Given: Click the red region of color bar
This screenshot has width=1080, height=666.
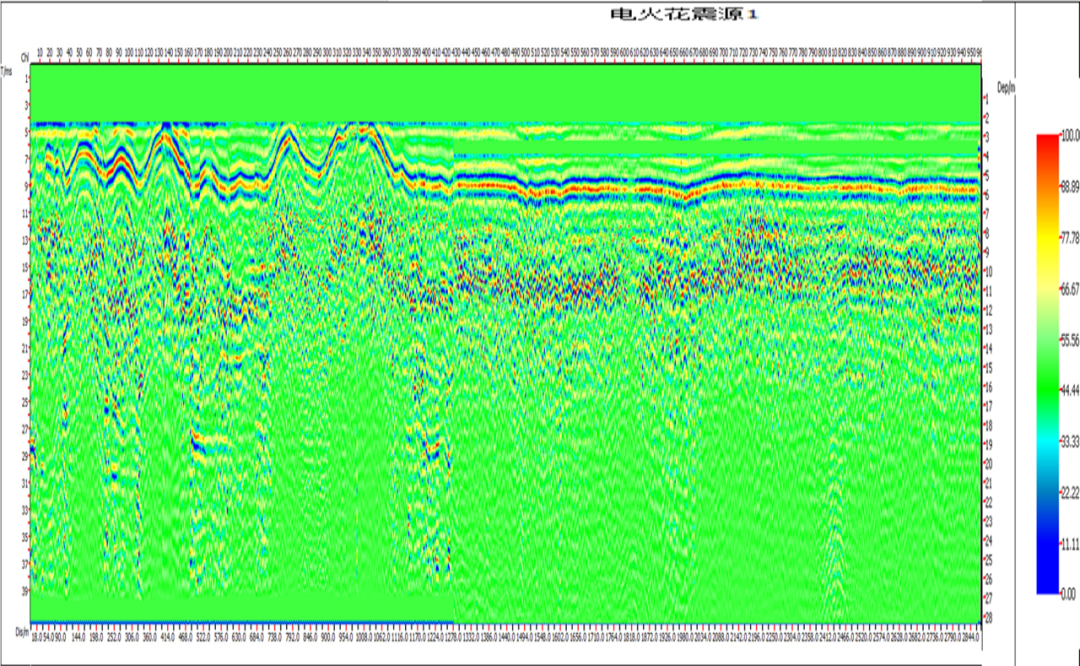Looking at the screenshot, I should (1048, 148).
